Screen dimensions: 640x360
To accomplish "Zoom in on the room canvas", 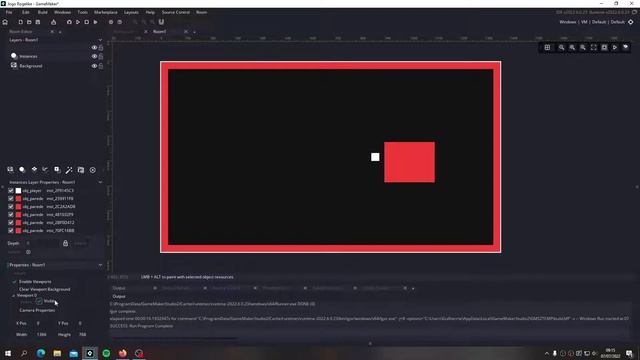I will 572,48.
